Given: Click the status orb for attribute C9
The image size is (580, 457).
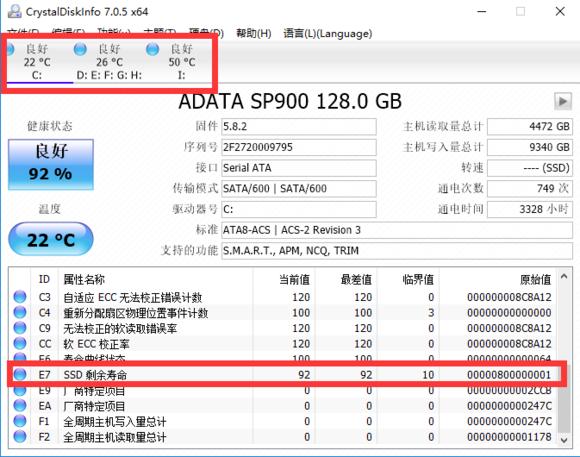Looking at the screenshot, I should click(20, 328).
